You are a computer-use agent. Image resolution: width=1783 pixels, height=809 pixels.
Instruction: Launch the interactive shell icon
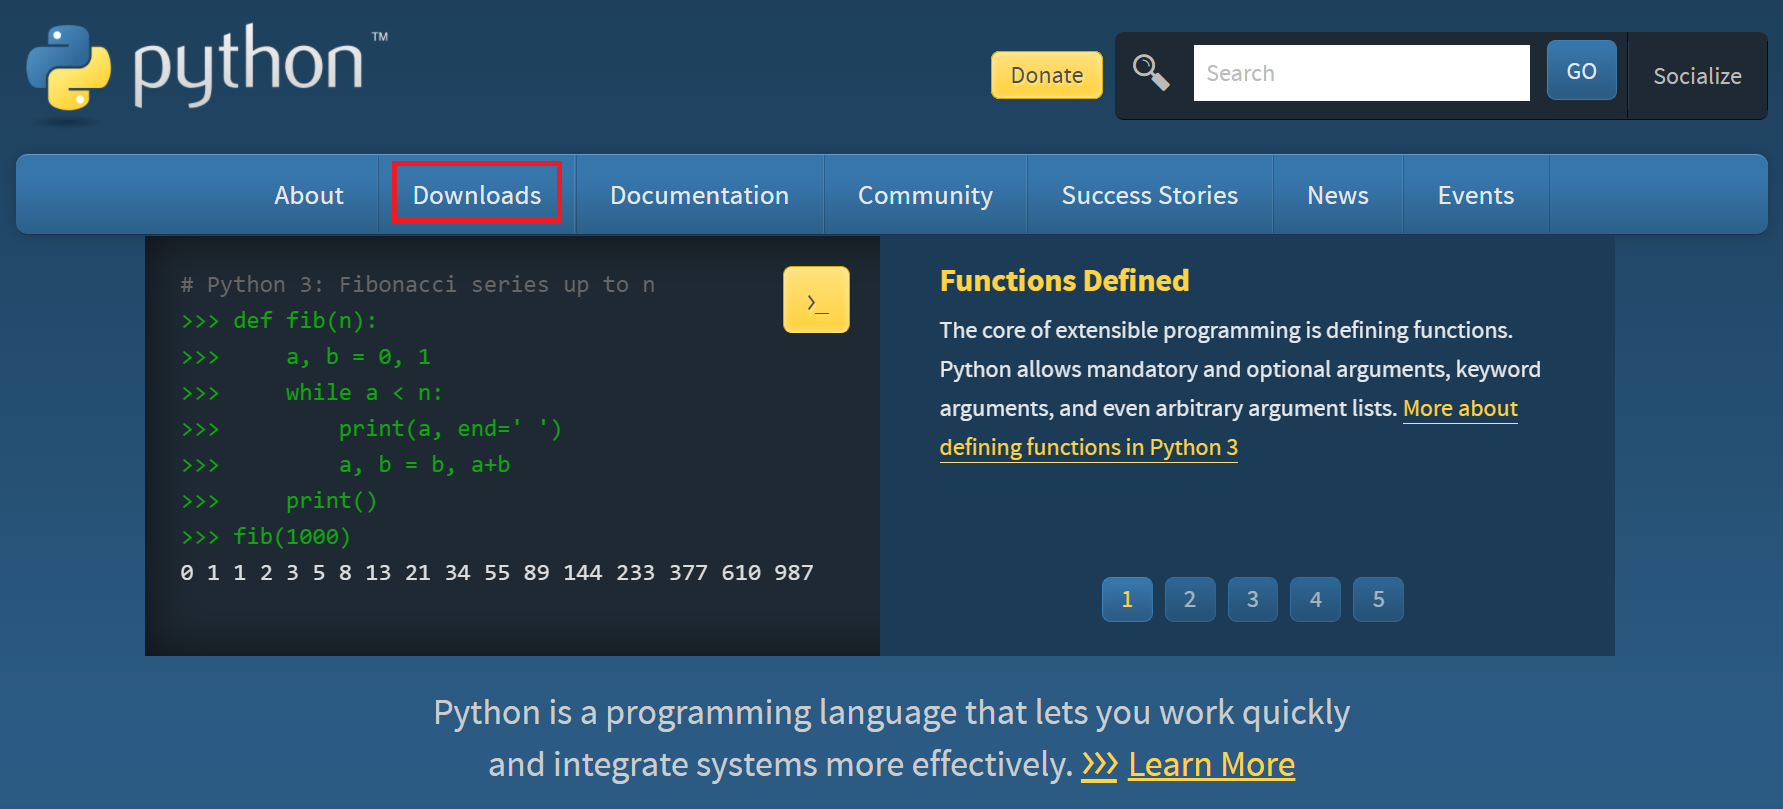[x=816, y=299]
